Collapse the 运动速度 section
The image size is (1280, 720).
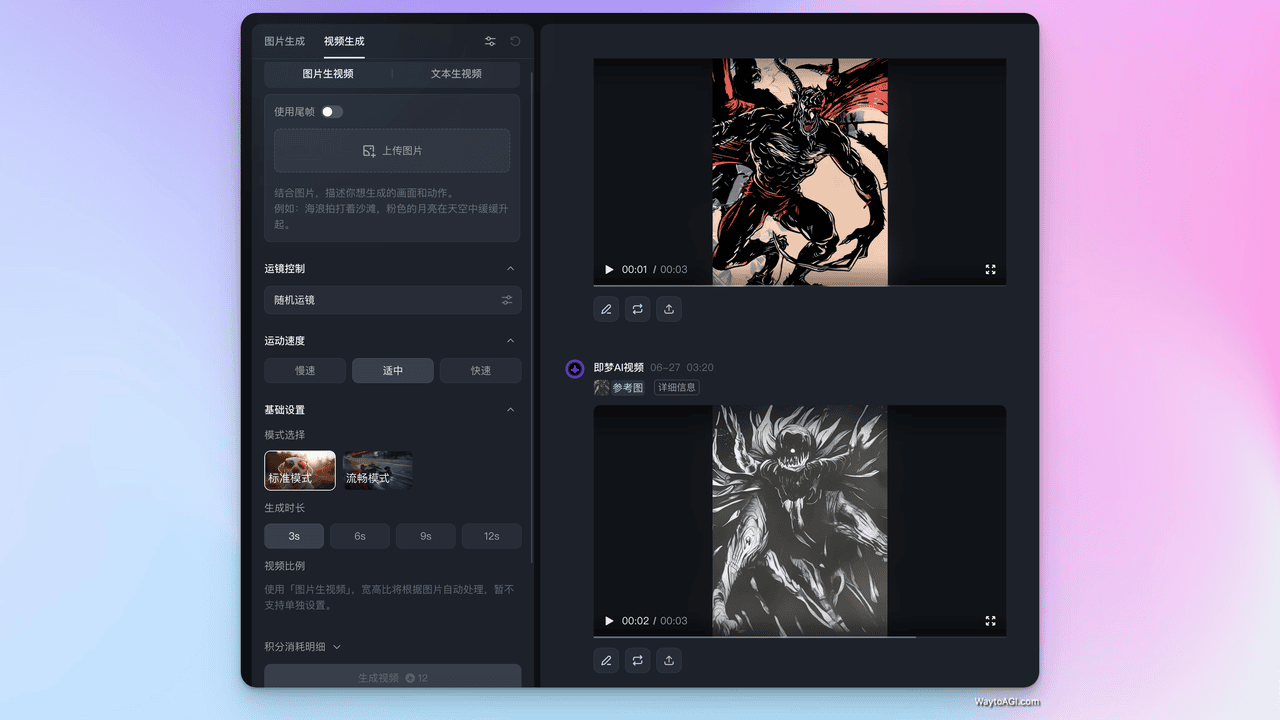pyautogui.click(x=510, y=341)
